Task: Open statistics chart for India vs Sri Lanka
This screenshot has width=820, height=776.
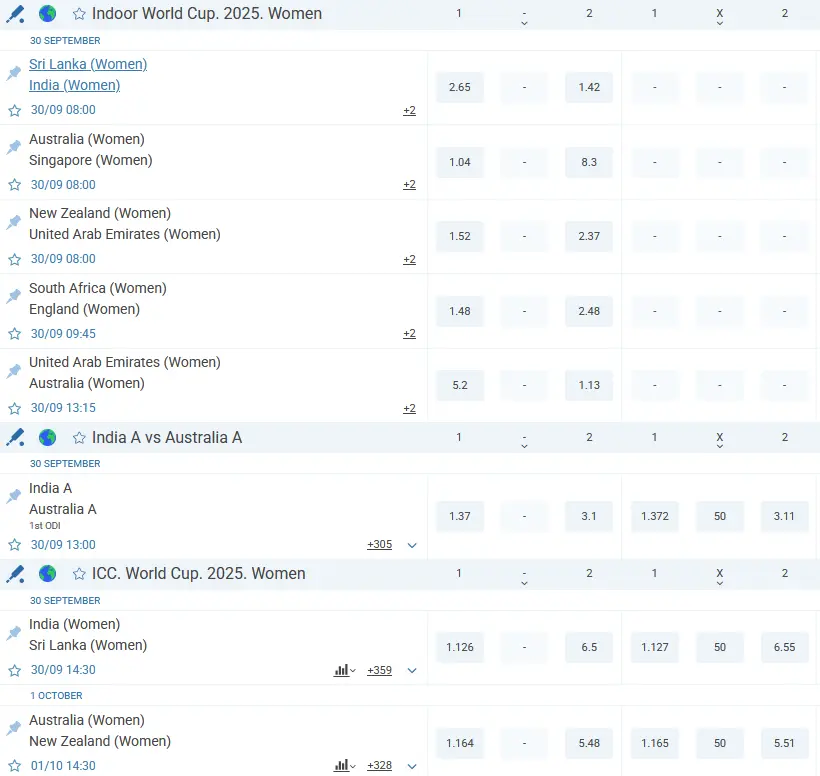Action: 343,670
